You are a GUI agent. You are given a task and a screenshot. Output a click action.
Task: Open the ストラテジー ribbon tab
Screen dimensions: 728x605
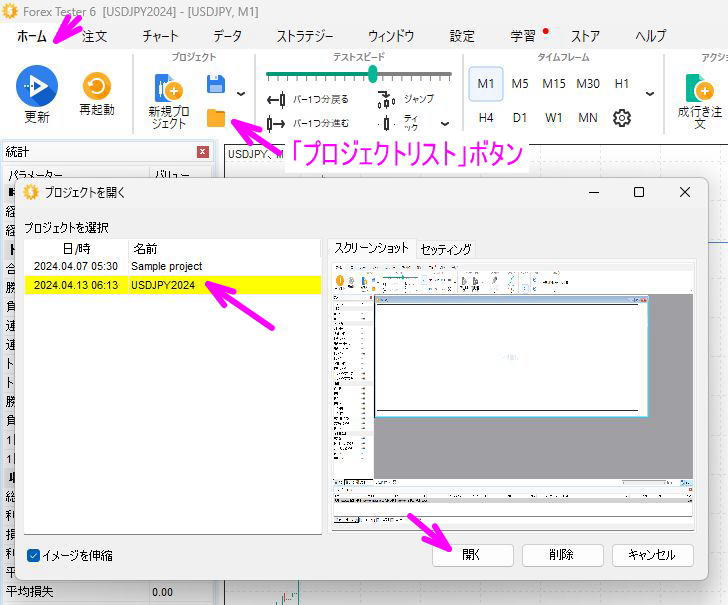[305, 36]
